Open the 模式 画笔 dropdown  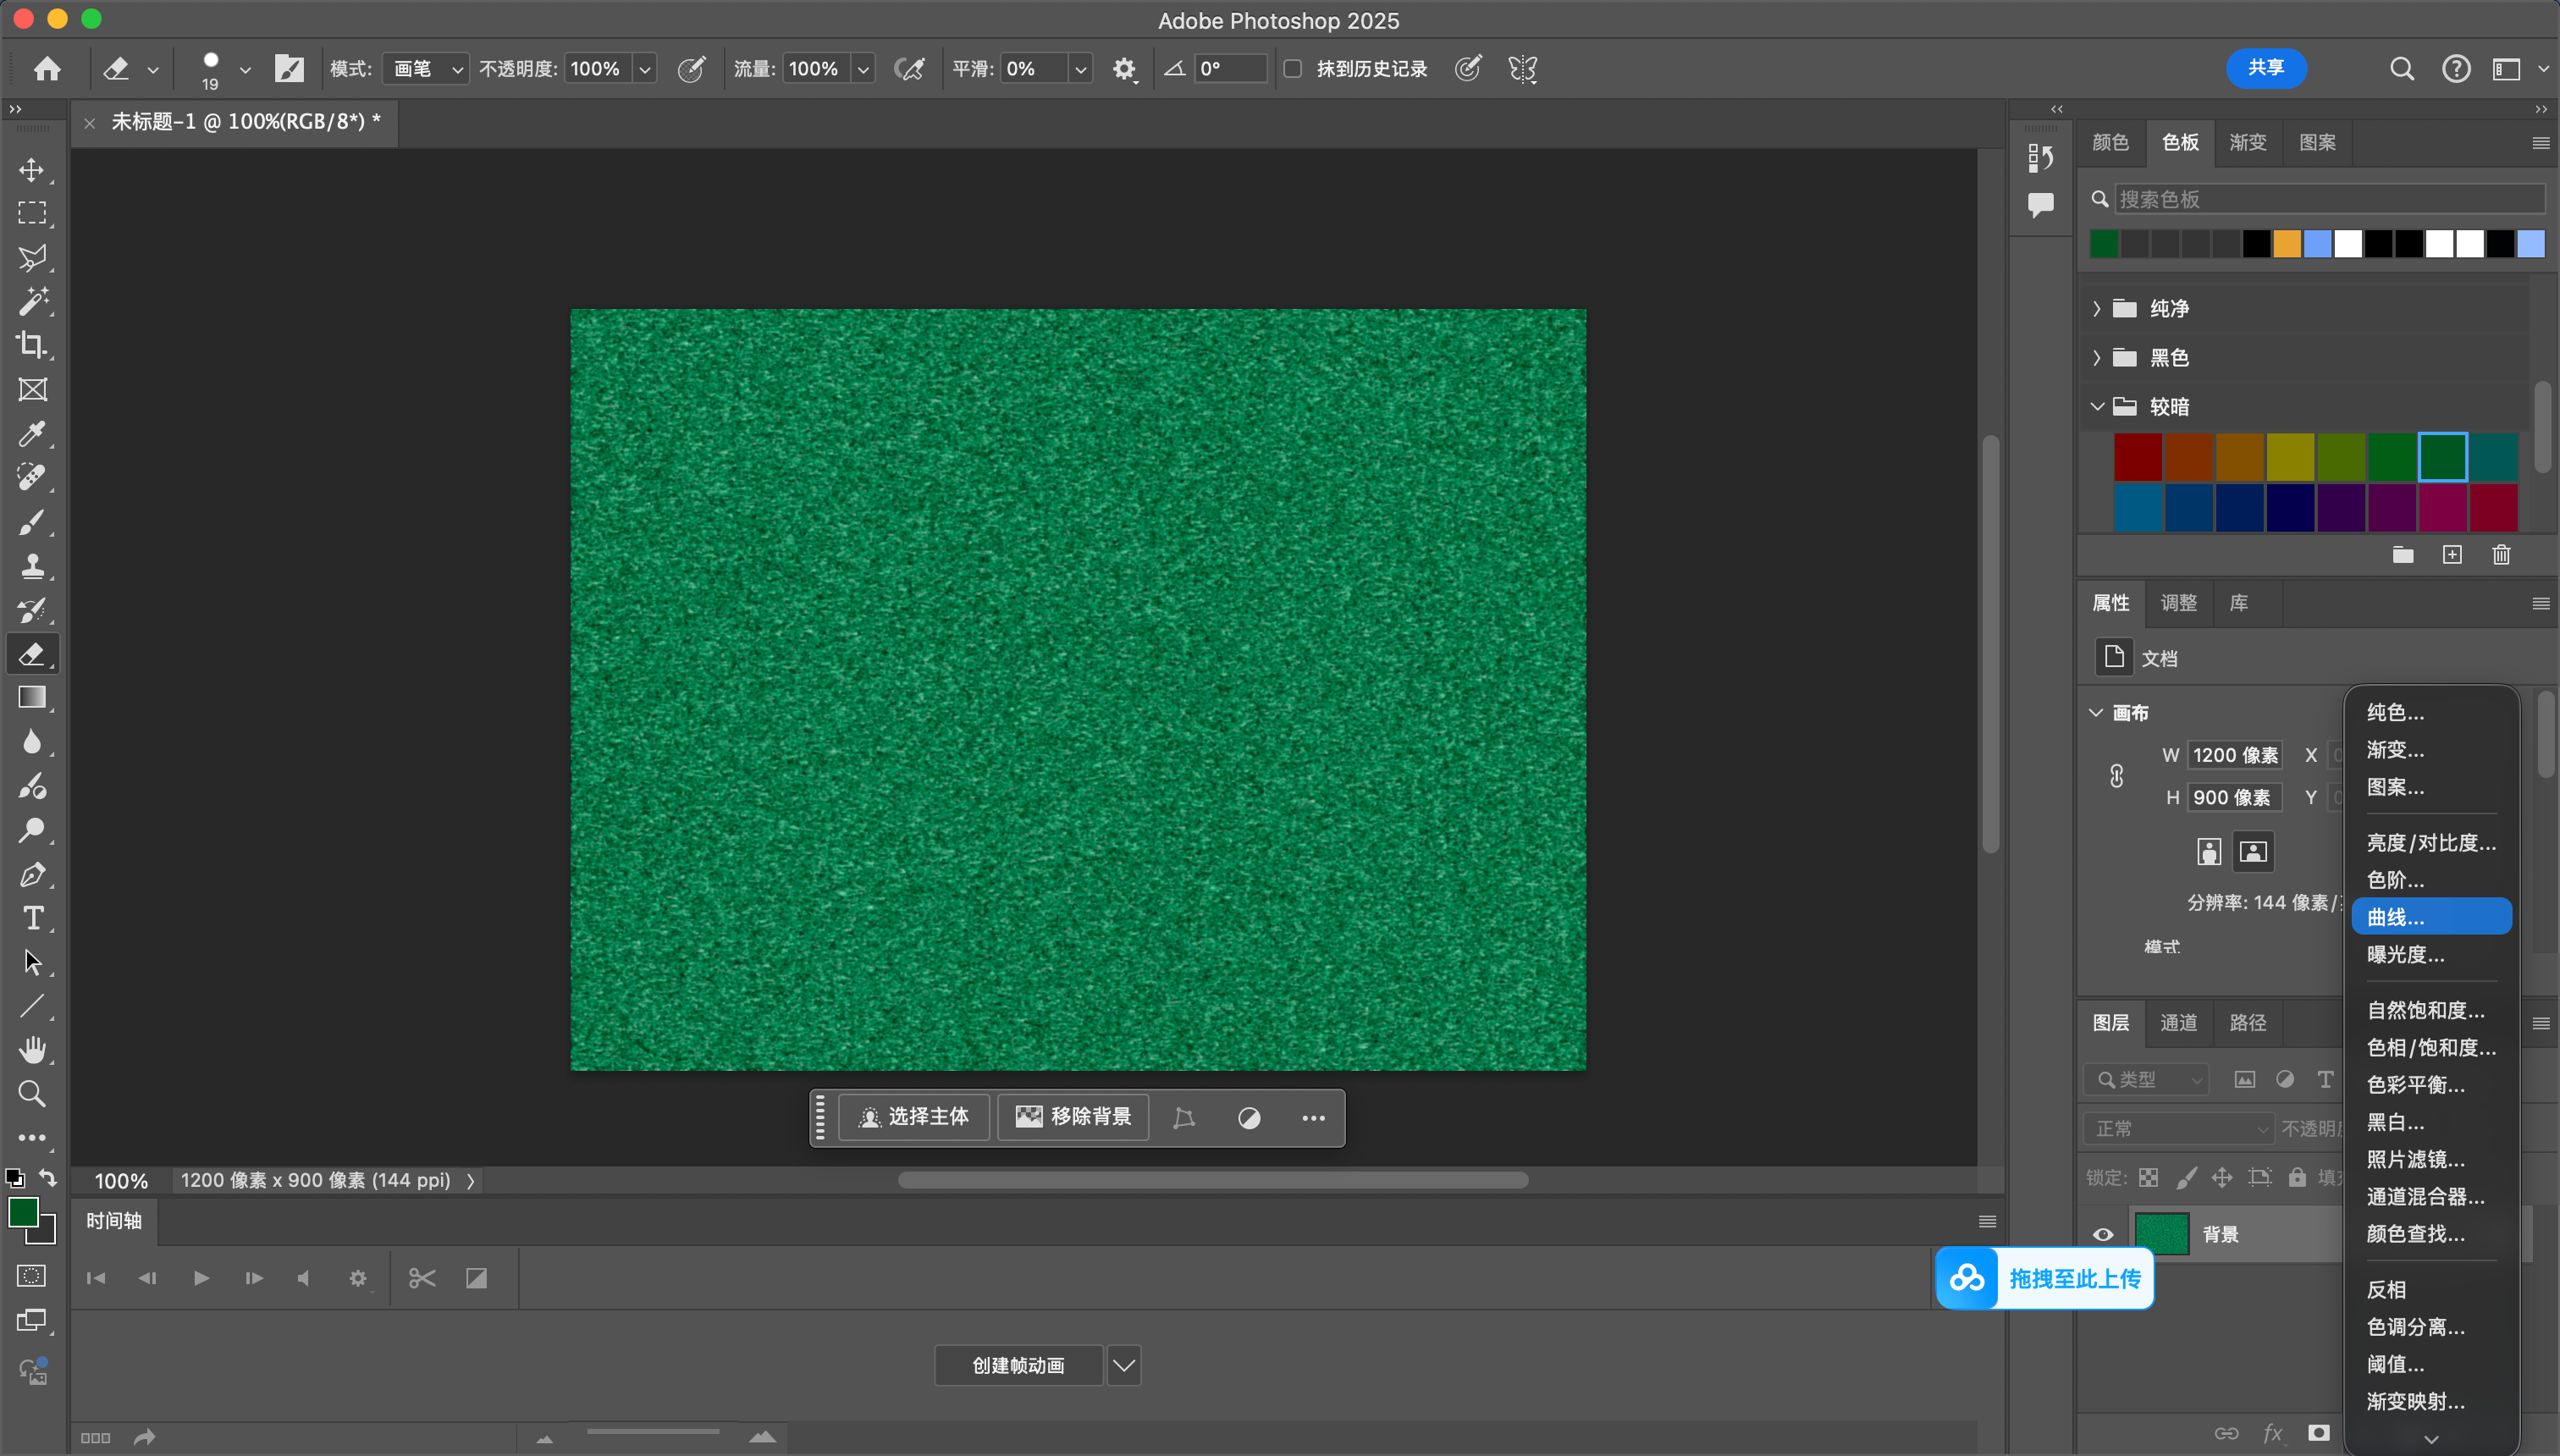coord(426,69)
